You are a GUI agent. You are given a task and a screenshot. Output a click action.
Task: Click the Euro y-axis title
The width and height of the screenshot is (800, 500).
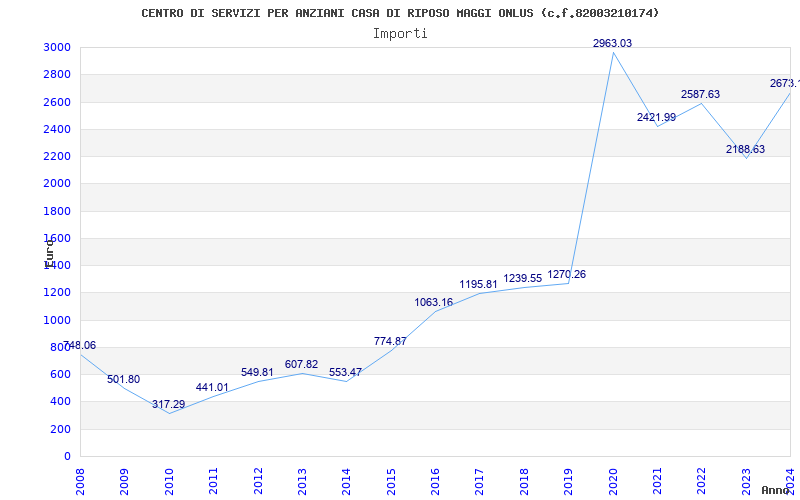(48, 254)
